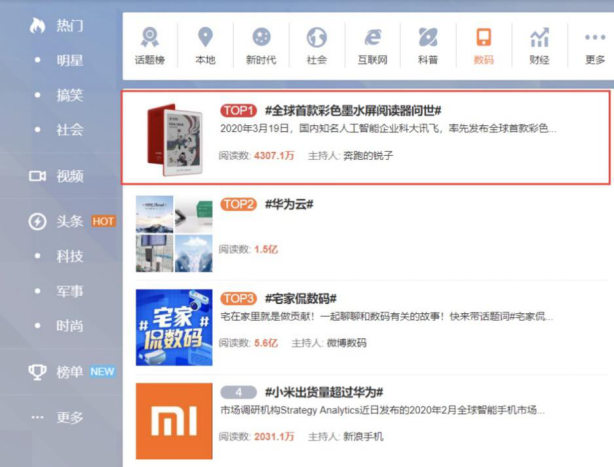
Task: Open the 头条 sidebar label
Action: (x=70, y=222)
